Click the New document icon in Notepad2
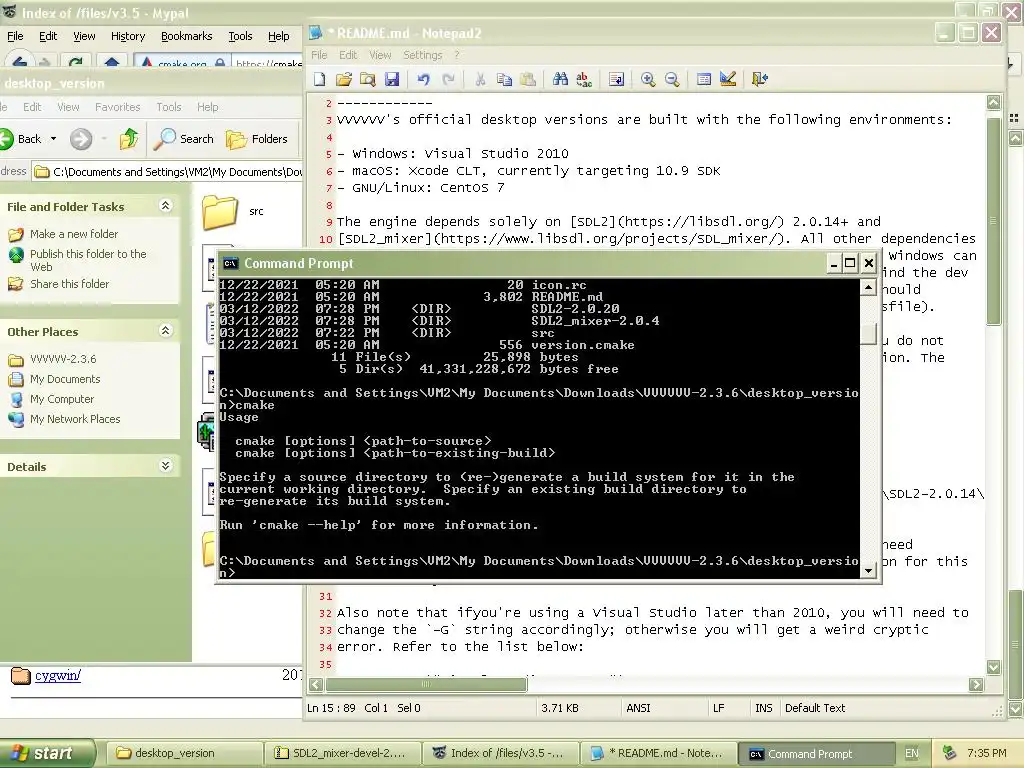This screenshot has height=768, width=1024. pyautogui.click(x=319, y=79)
